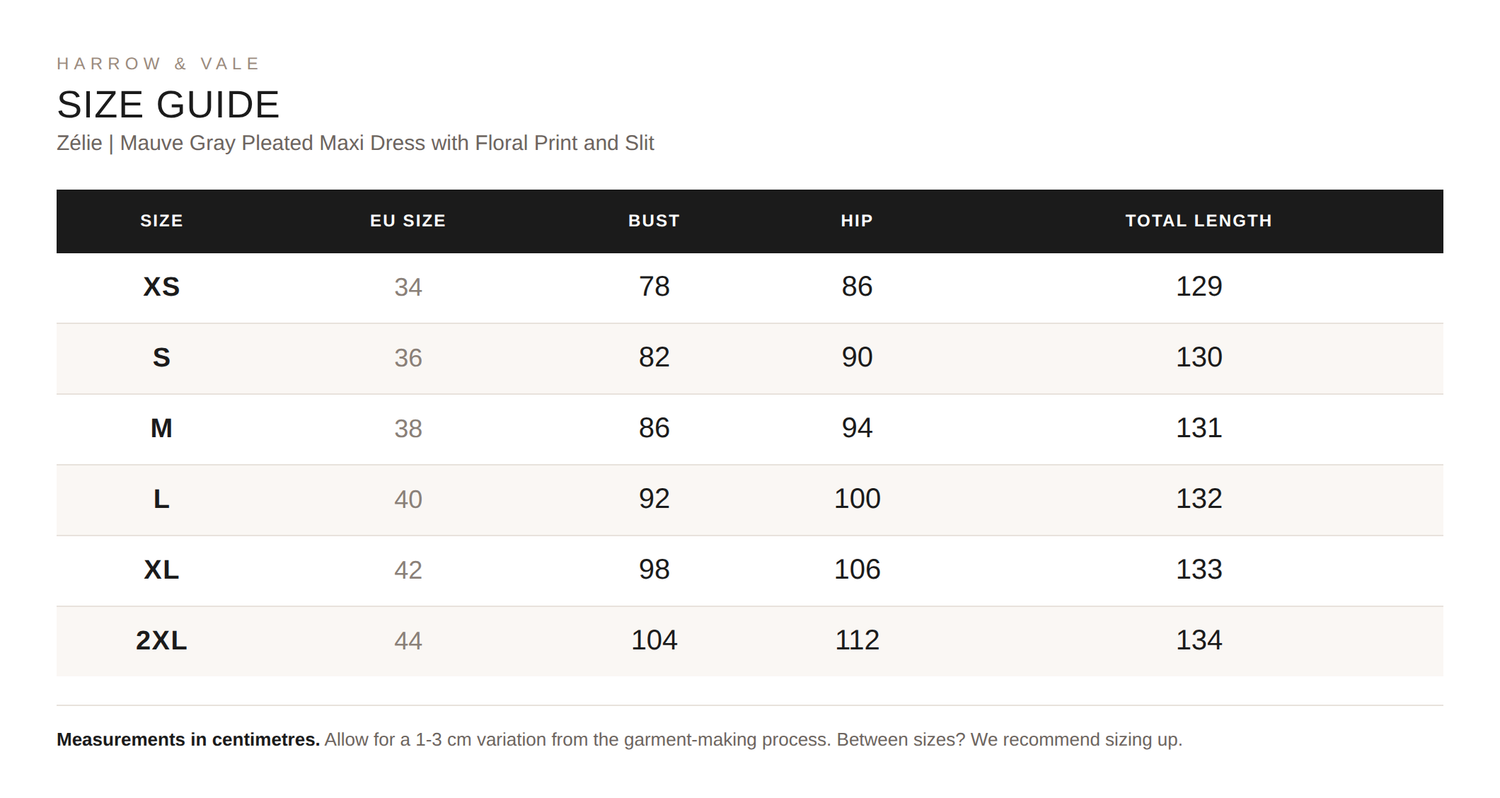Click EU size 40 in L row

[408, 499]
